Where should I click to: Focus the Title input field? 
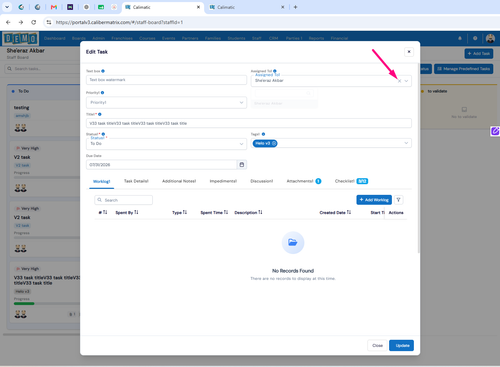pos(249,123)
